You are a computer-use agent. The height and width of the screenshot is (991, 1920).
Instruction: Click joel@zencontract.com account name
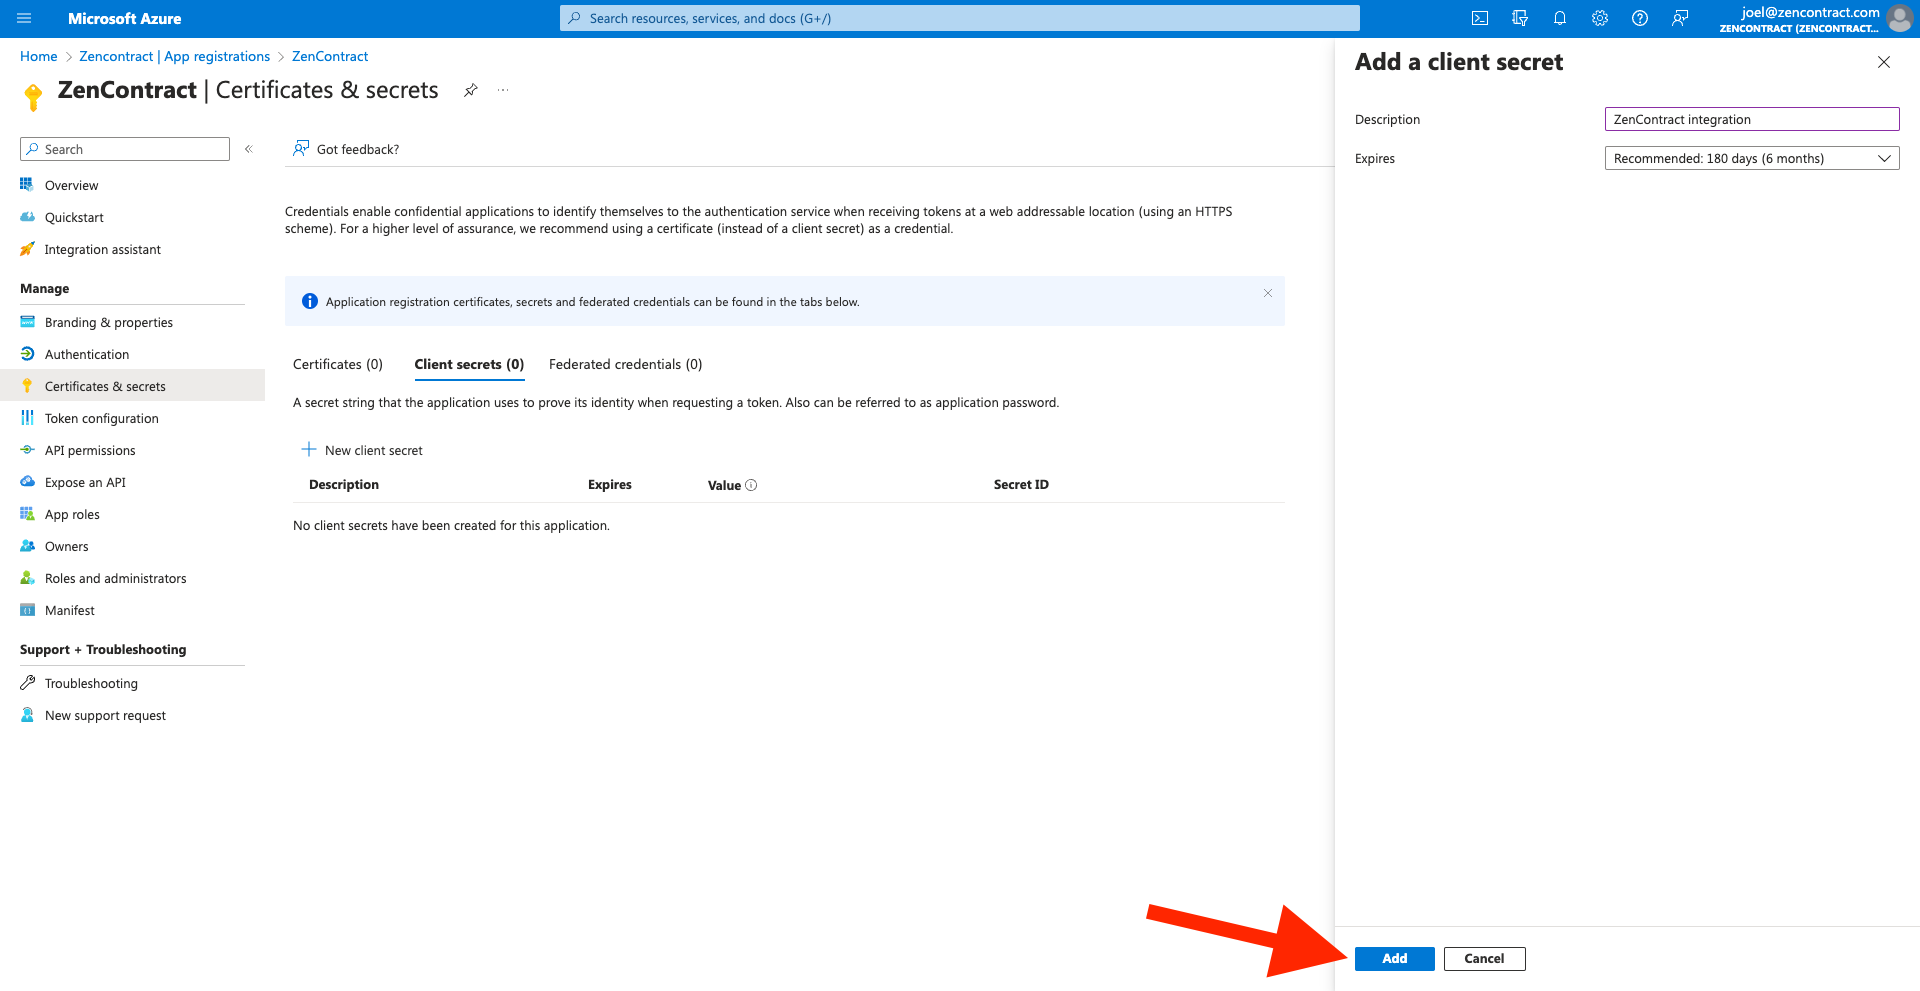click(x=1810, y=12)
